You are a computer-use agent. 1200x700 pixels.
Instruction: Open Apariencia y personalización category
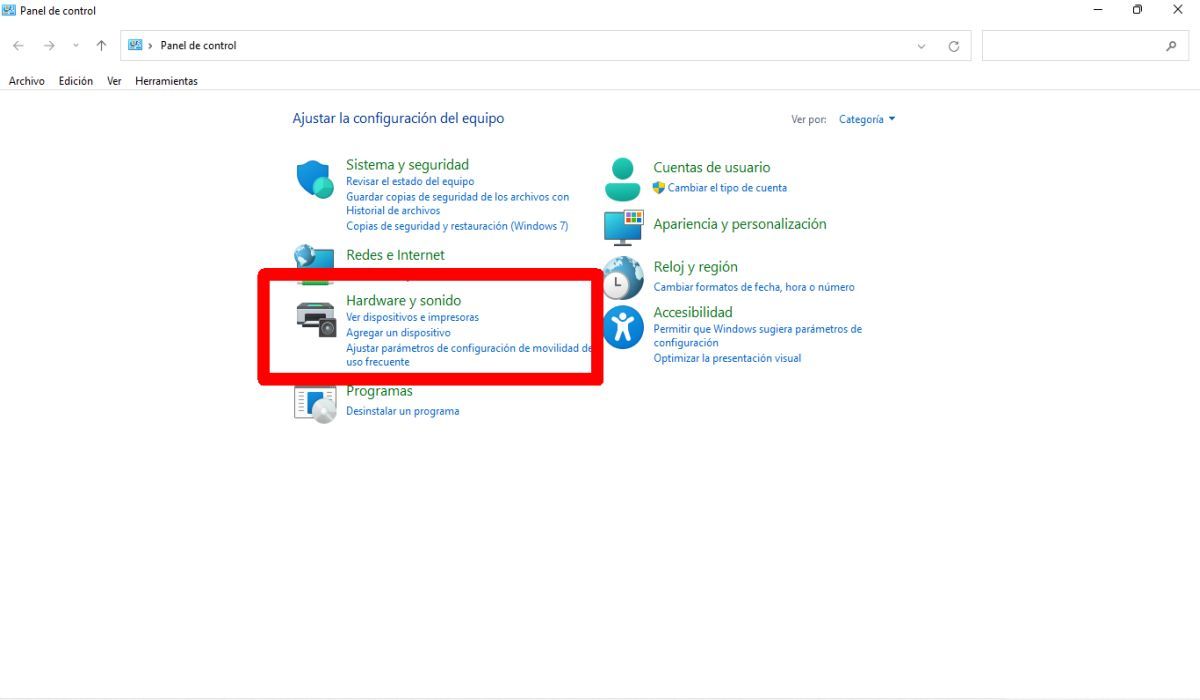coord(739,224)
